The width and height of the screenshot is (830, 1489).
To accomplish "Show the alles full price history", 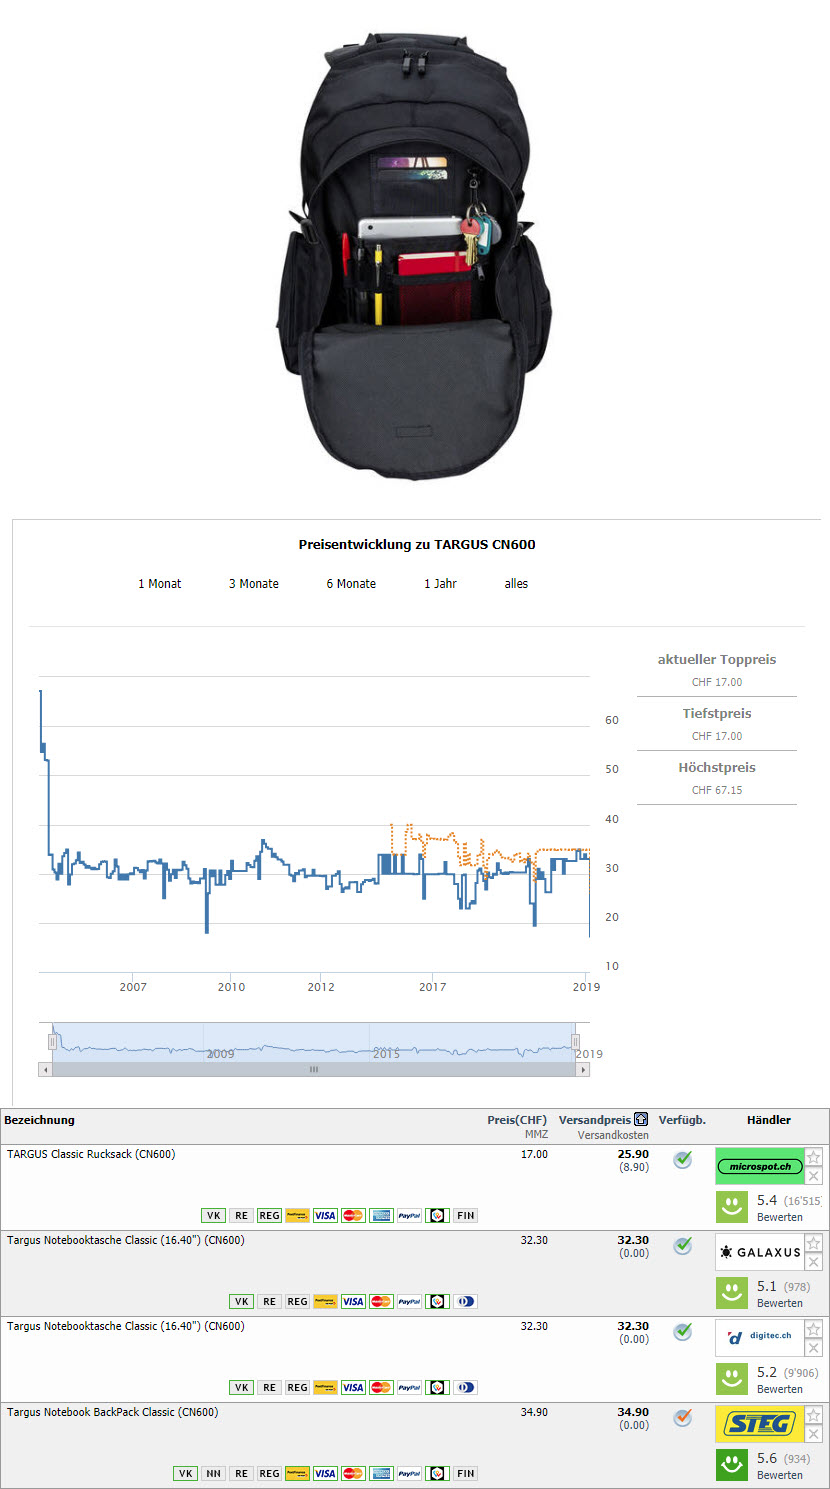I will pos(516,583).
